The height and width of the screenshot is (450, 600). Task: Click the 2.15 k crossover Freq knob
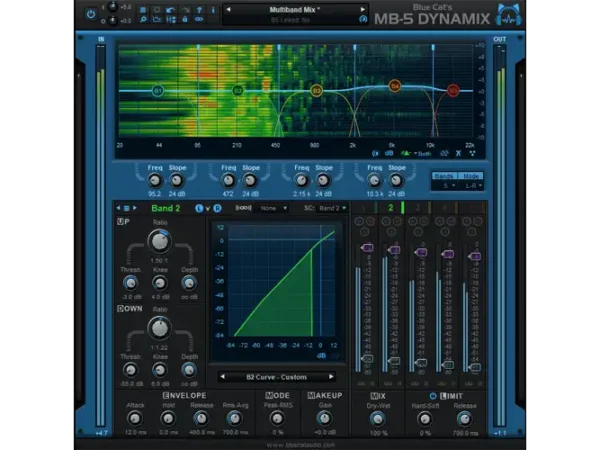302,180
